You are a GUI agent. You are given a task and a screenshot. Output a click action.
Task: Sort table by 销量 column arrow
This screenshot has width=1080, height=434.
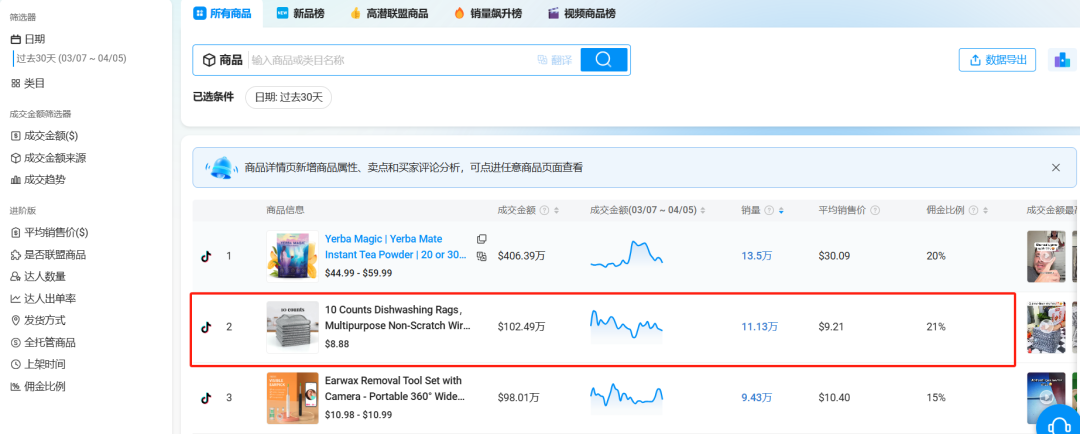(x=781, y=210)
